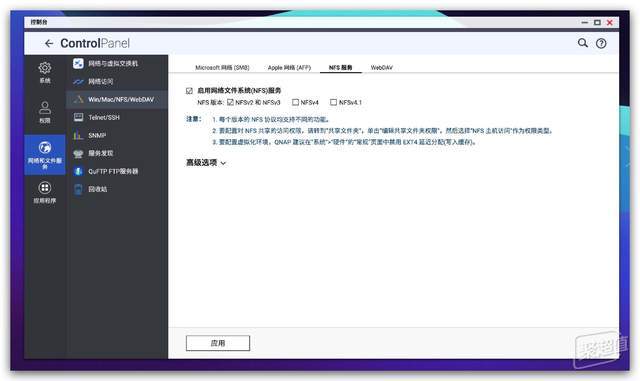Image resolution: width=640 pixels, height=381 pixels.
Task: Open the SNMP sidebar entry
Action: [117, 135]
